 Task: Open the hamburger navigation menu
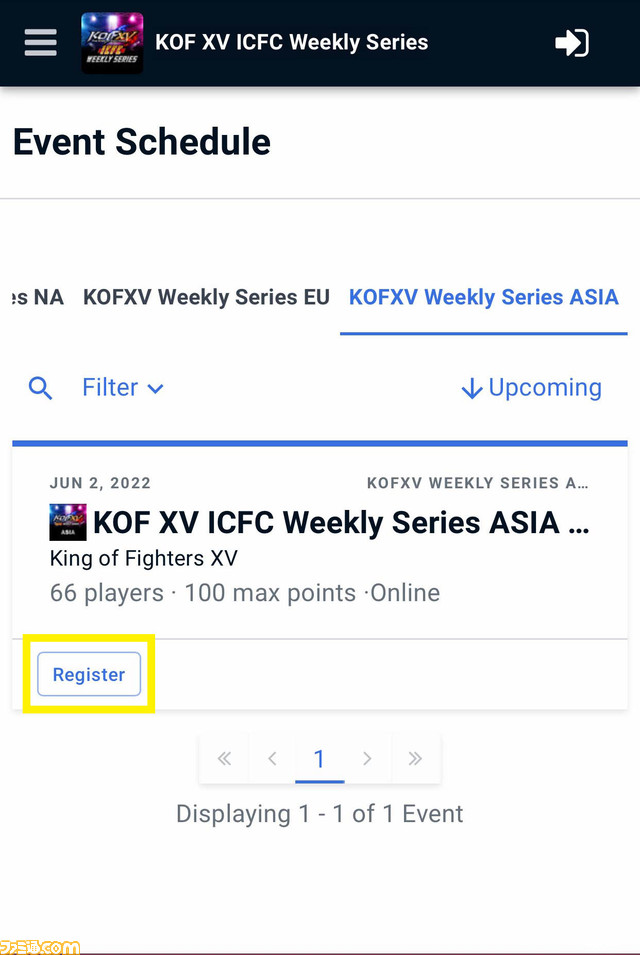[x=40, y=42]
